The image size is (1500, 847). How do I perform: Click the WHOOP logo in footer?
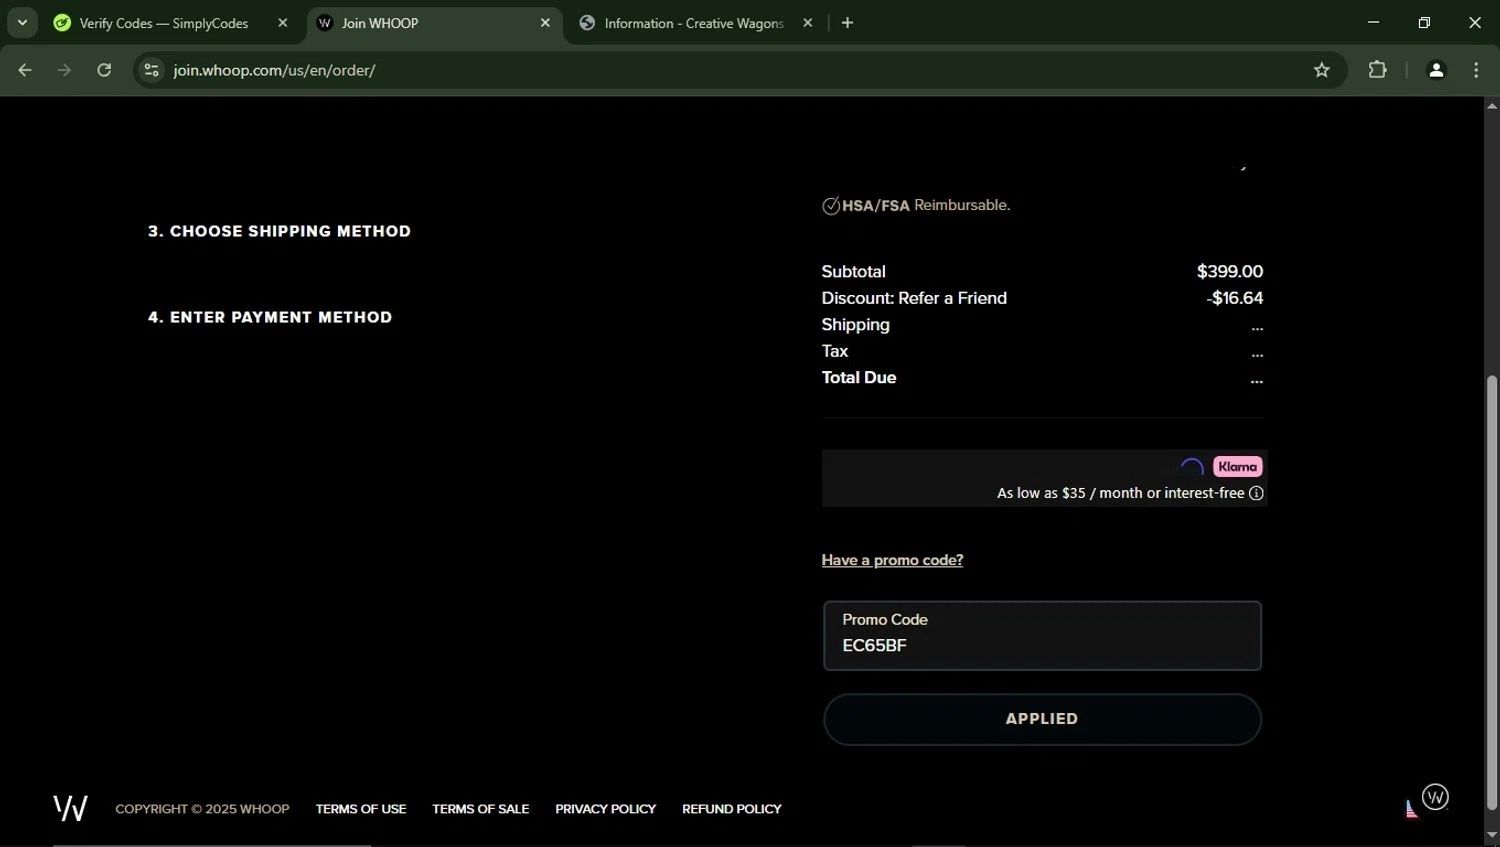click(70, 808)
